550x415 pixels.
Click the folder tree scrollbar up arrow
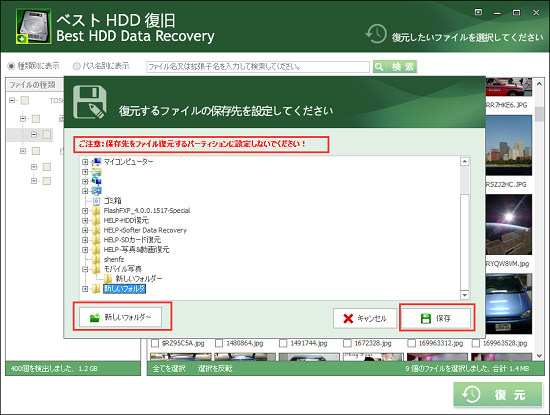point(465,161)
